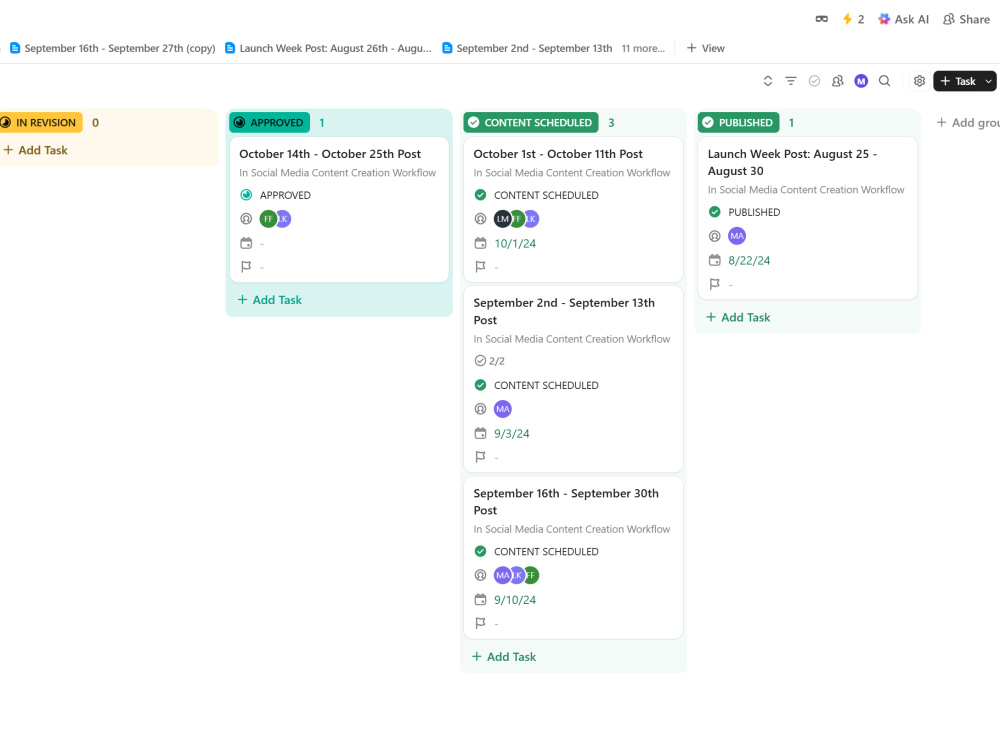Click calendar icon on September 16th card
1000x750 pixels.
480,599
